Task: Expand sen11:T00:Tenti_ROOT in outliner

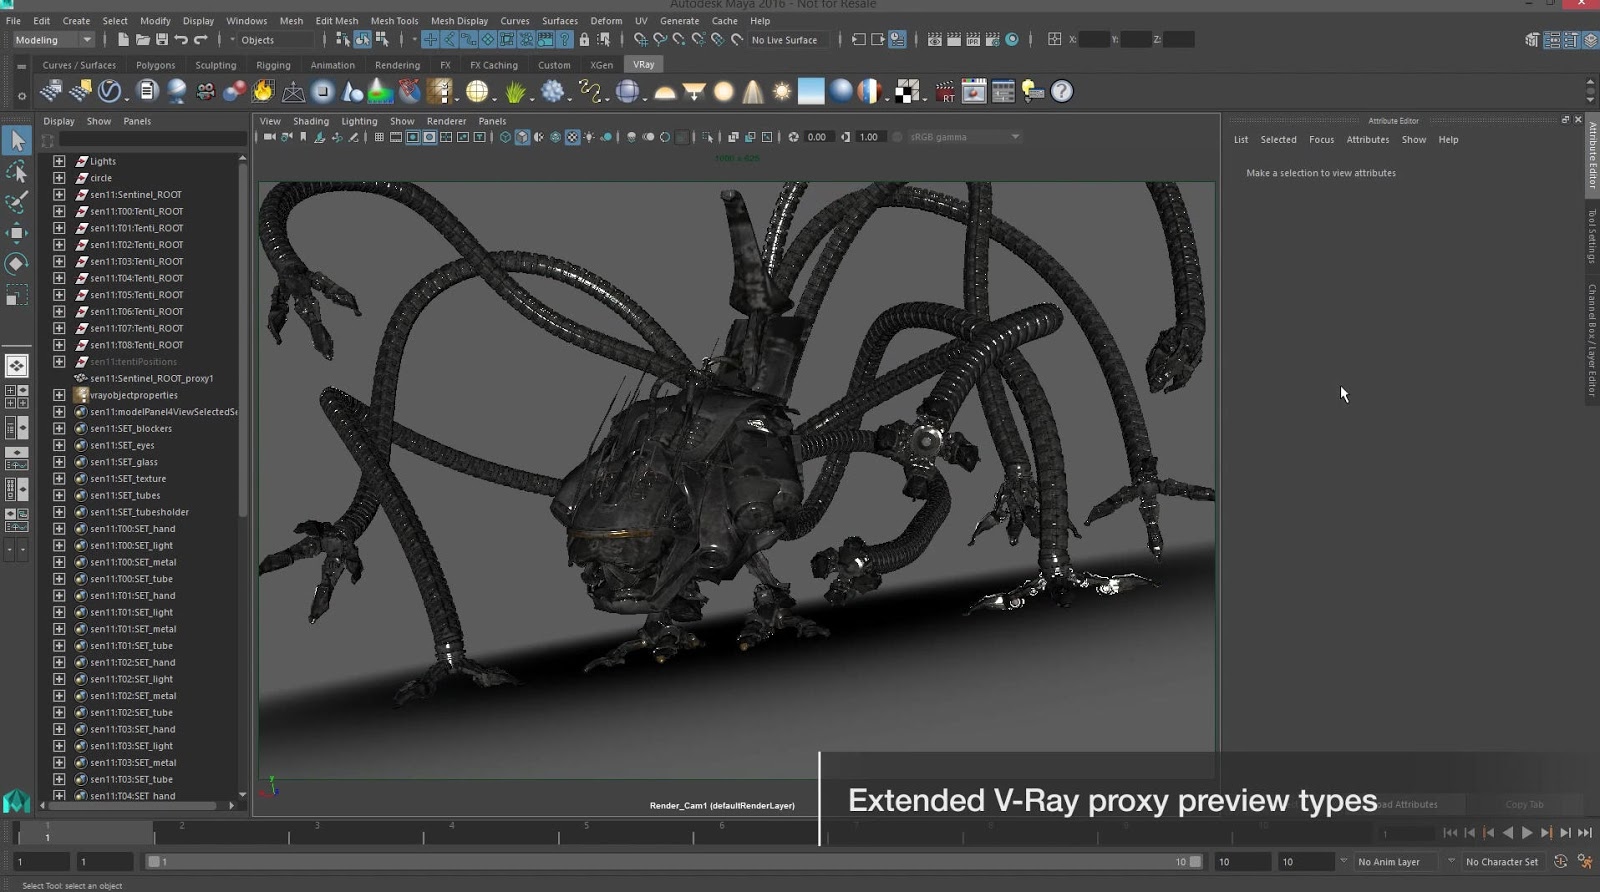Action: [x=59, y=211]
